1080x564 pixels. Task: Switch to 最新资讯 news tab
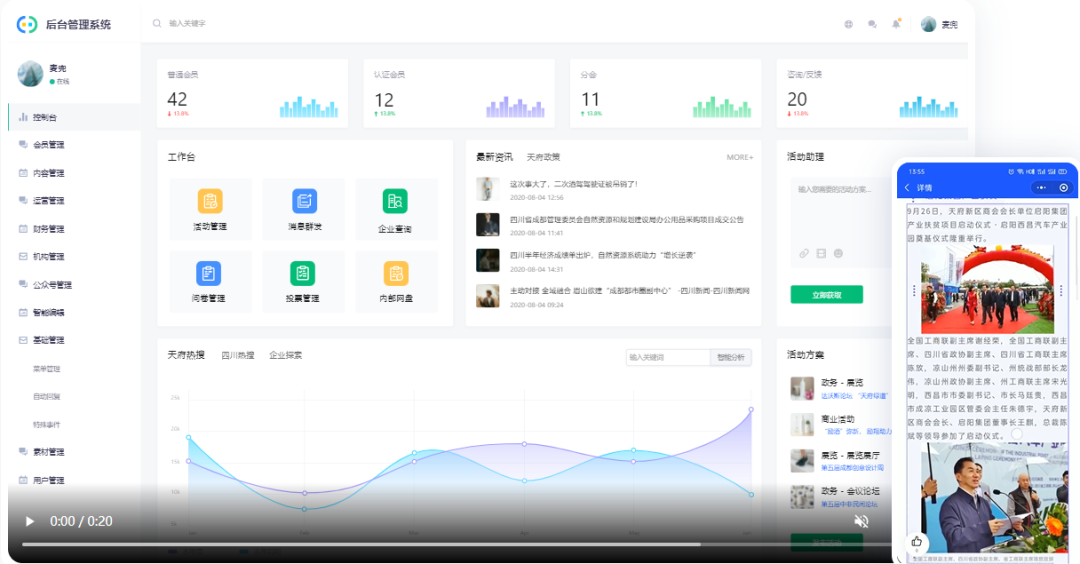(x=495, y=157)
